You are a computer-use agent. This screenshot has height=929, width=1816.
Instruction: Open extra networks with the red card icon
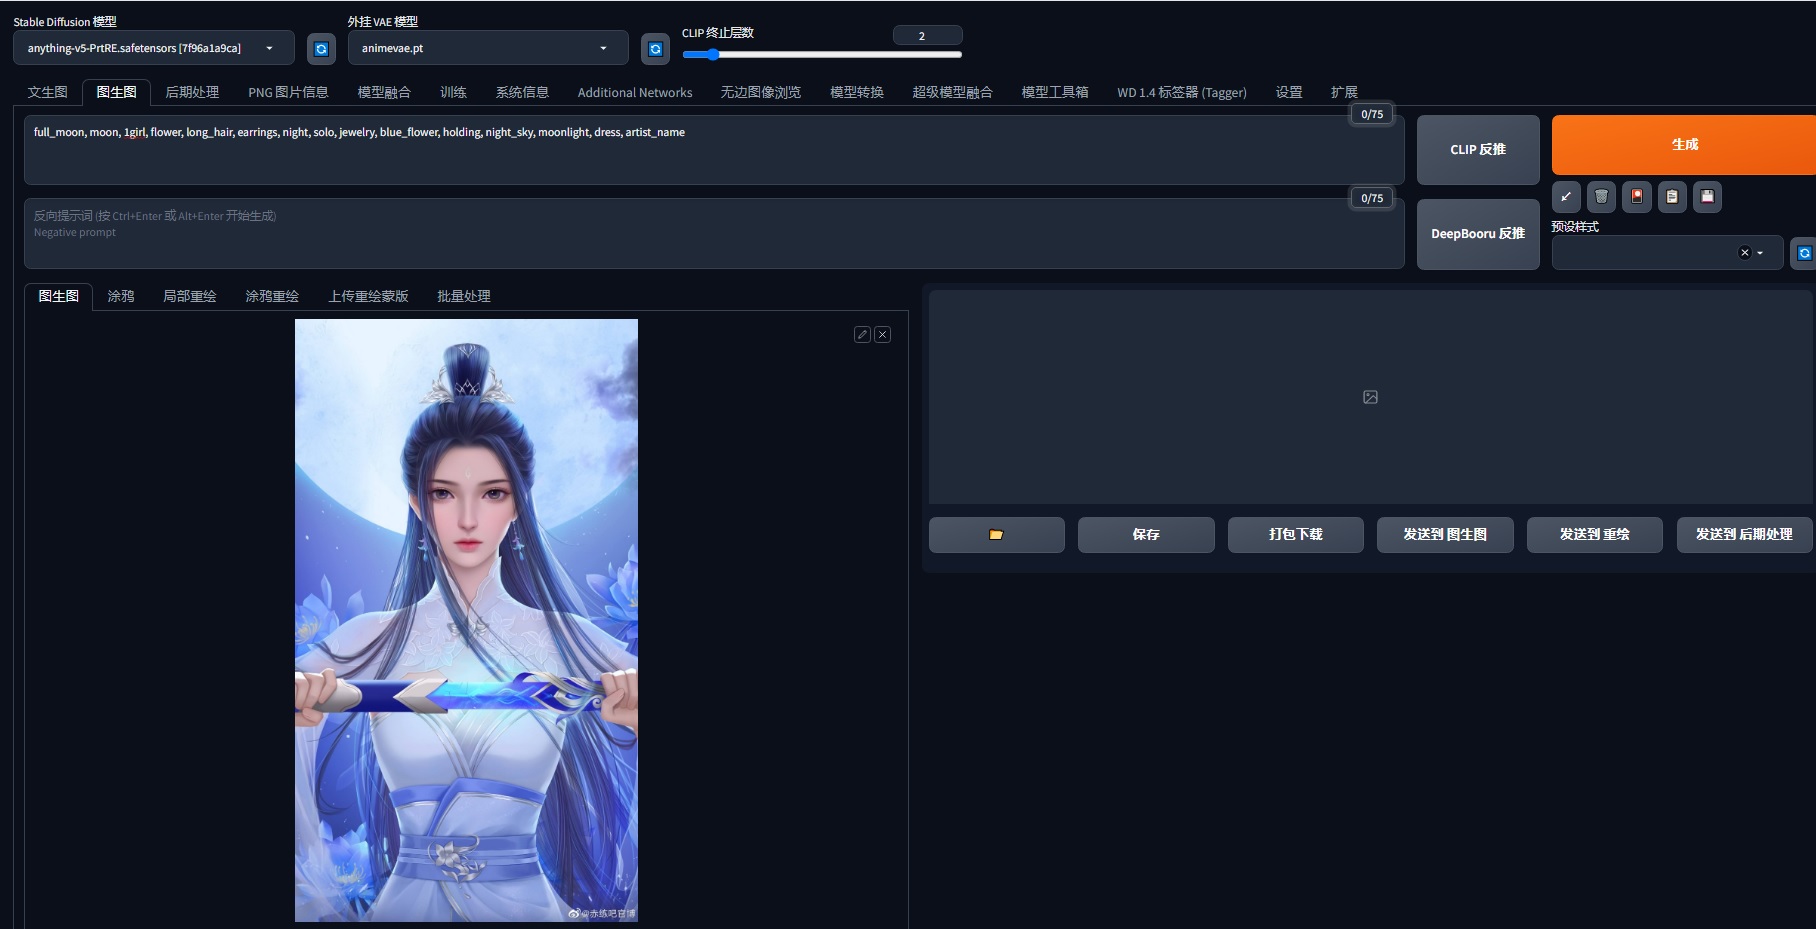click(1637, 197)
